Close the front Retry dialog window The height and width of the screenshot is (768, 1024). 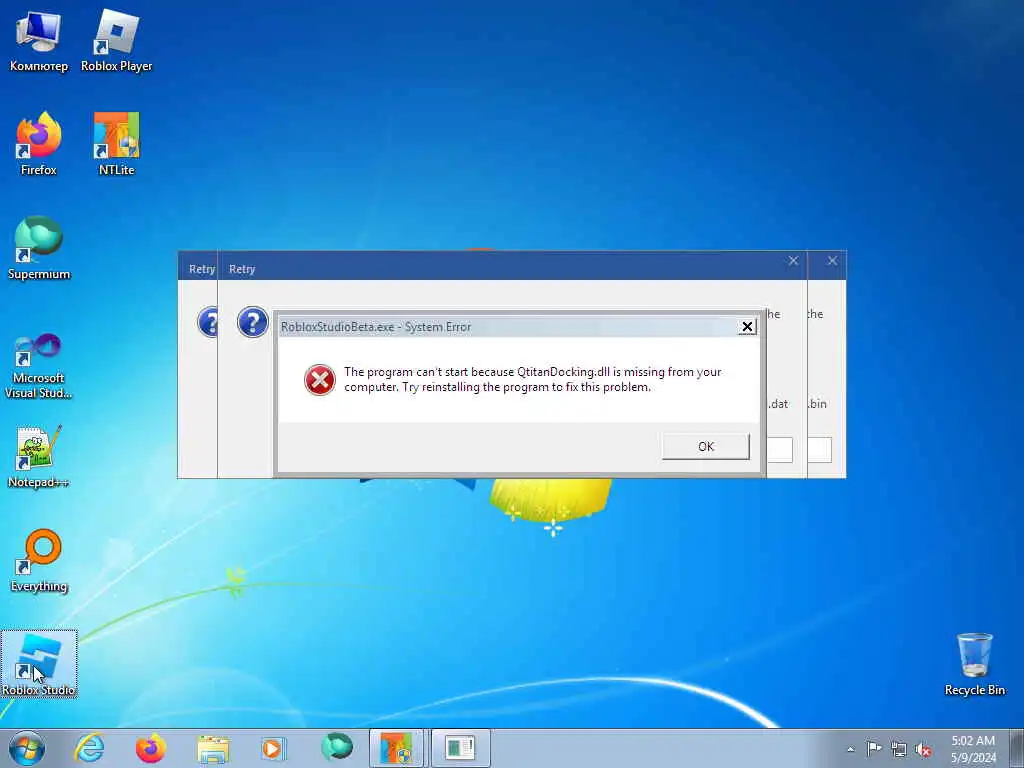(793, 261)
